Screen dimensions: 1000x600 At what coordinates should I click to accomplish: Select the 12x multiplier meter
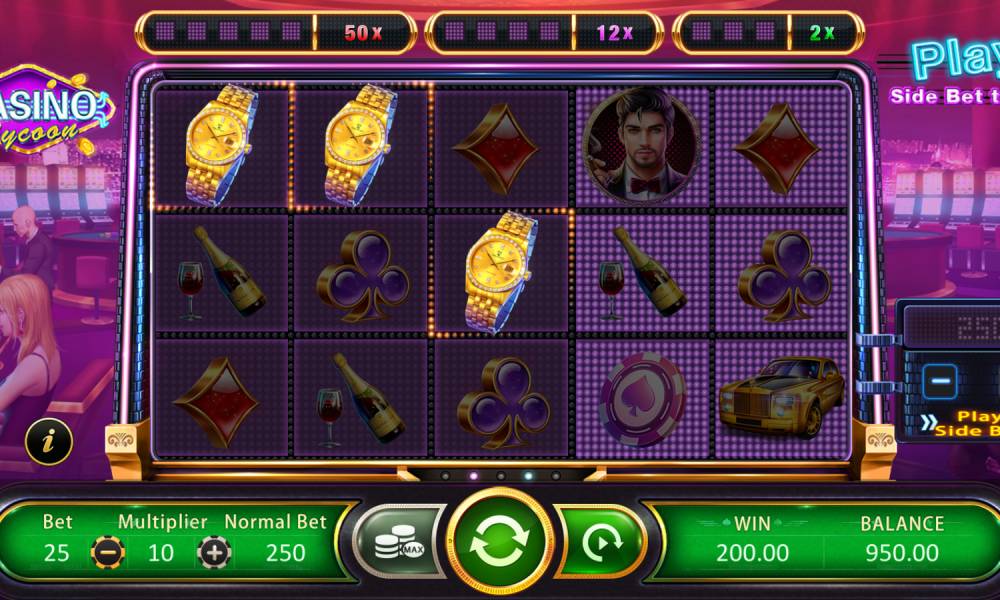point(544,32)
